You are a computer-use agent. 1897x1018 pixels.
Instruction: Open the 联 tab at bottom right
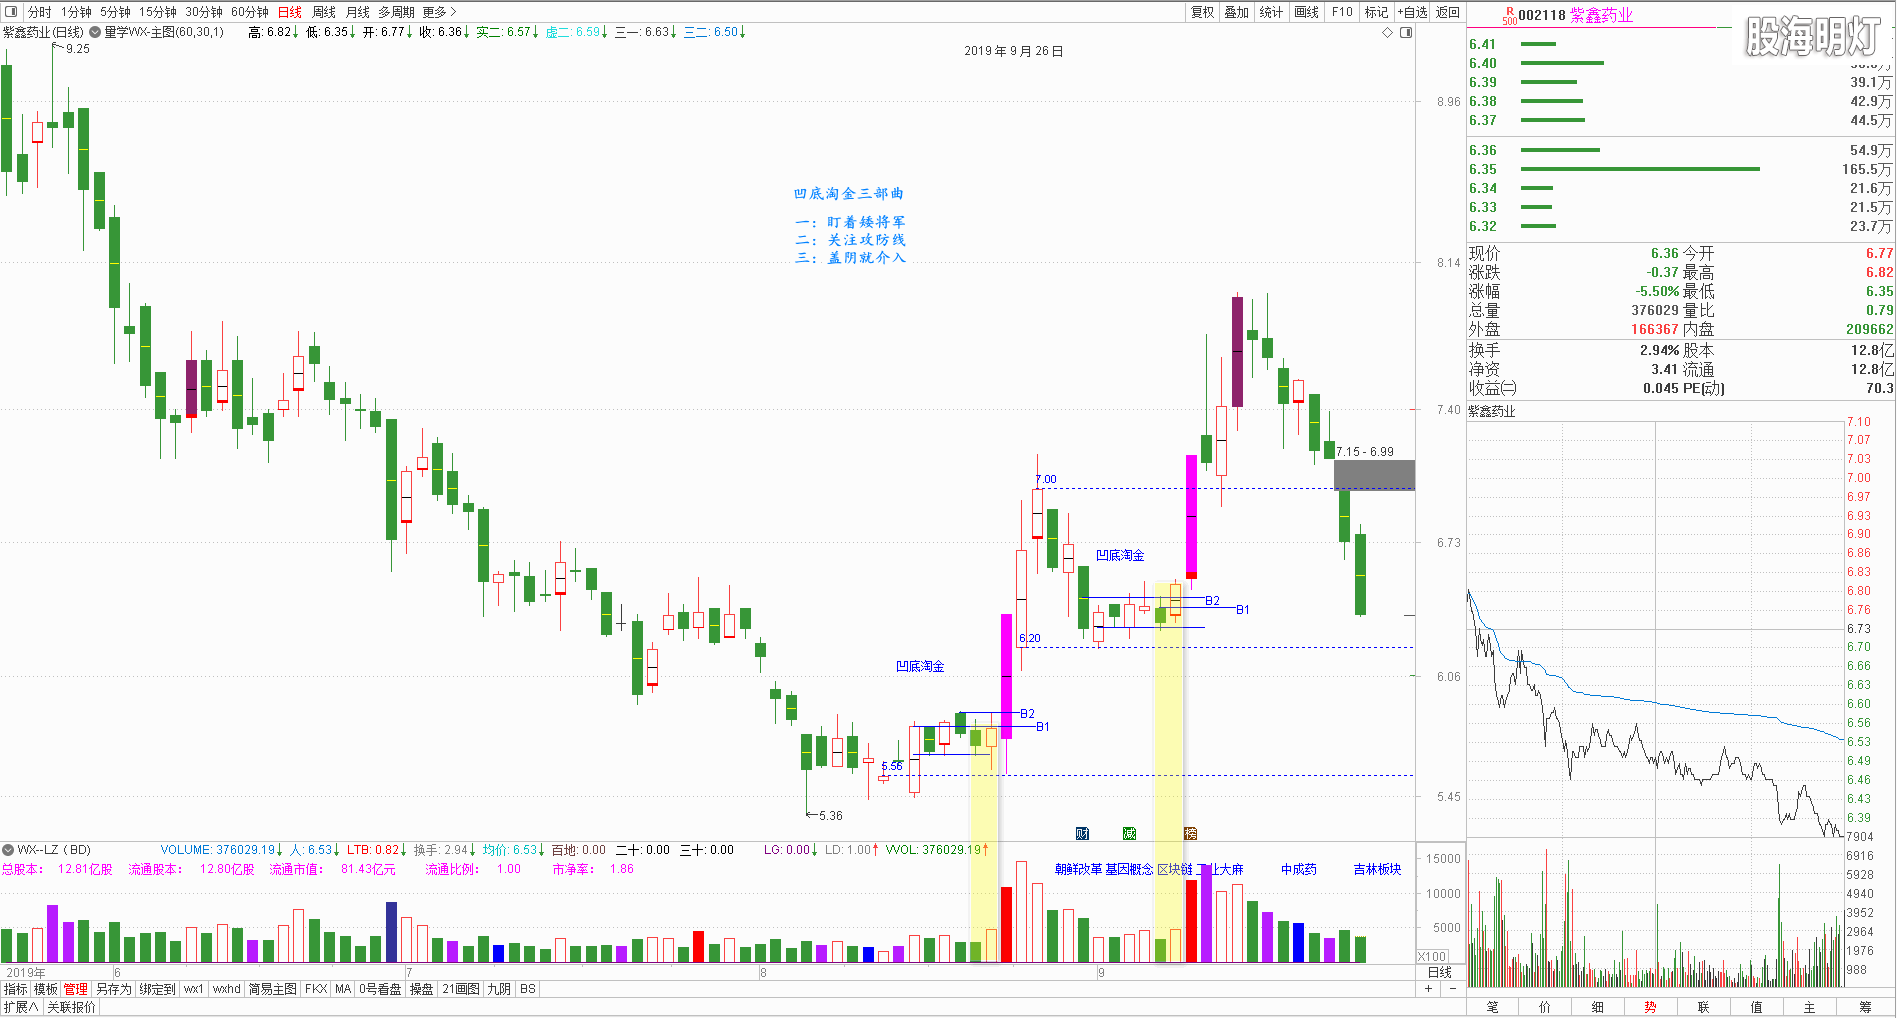tap(1703, 1007)
